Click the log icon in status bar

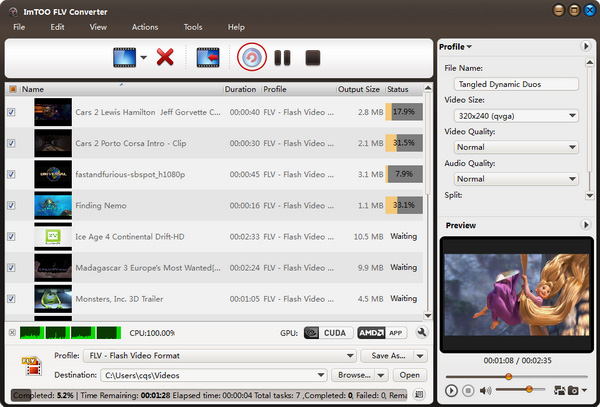point(420,394)
